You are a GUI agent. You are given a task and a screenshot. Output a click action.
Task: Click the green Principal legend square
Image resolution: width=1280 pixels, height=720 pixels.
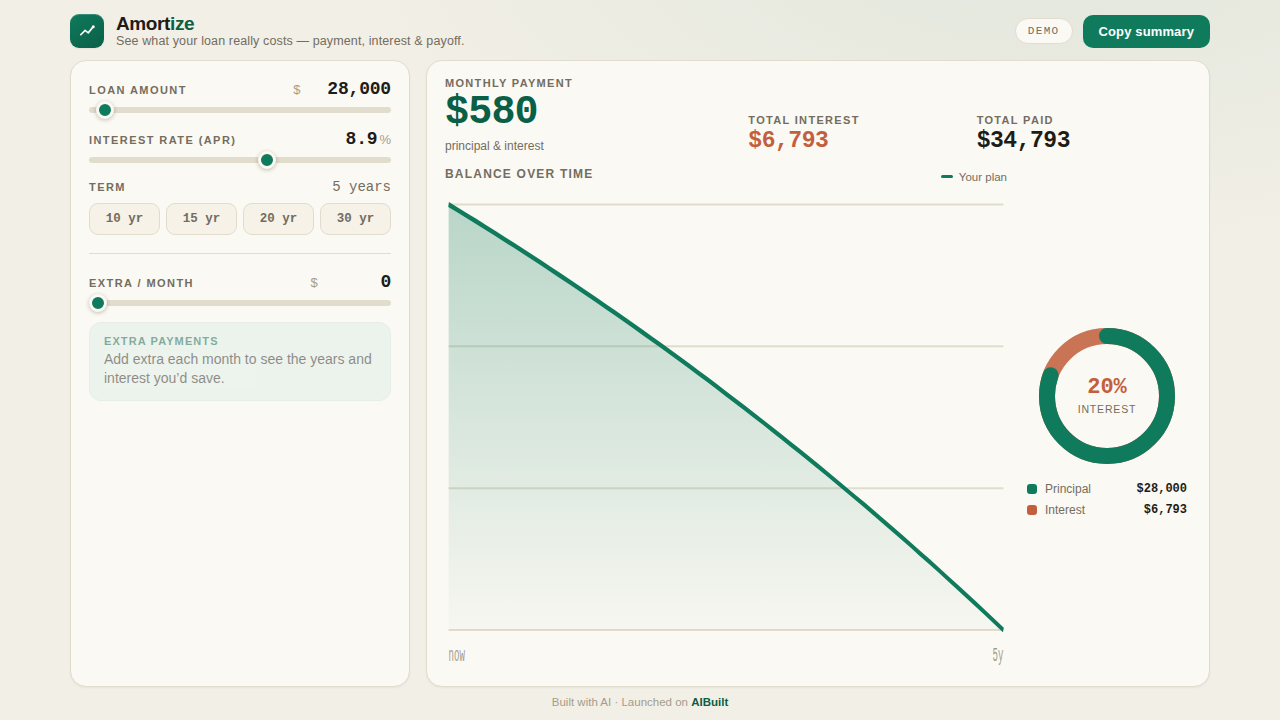click(x=1032, y=489)
